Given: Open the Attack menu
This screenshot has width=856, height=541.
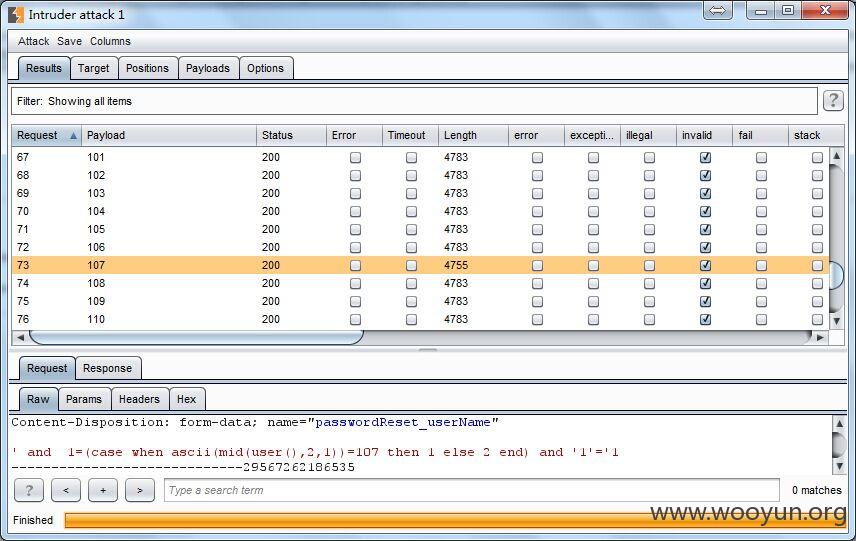Looking at the screenshot, I should click(x=33, y=41).
